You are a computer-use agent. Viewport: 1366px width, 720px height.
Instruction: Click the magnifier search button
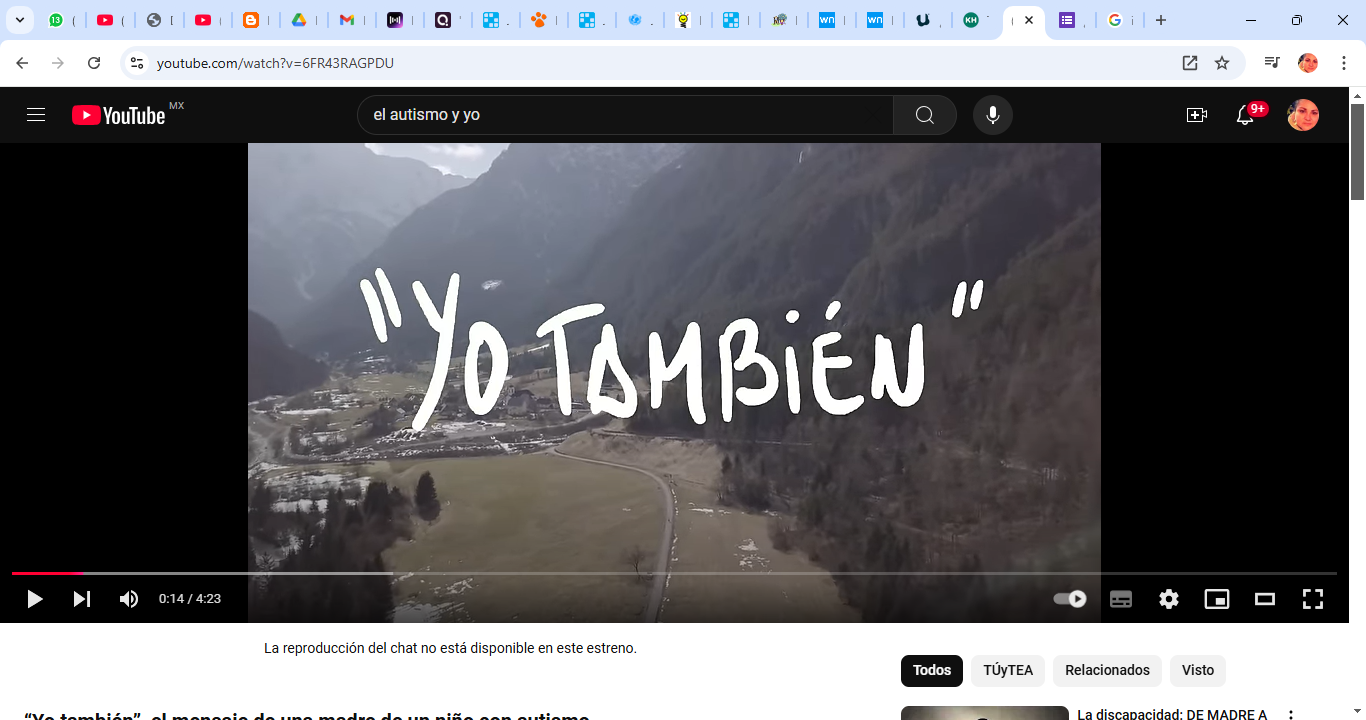[x=924, y=115]
